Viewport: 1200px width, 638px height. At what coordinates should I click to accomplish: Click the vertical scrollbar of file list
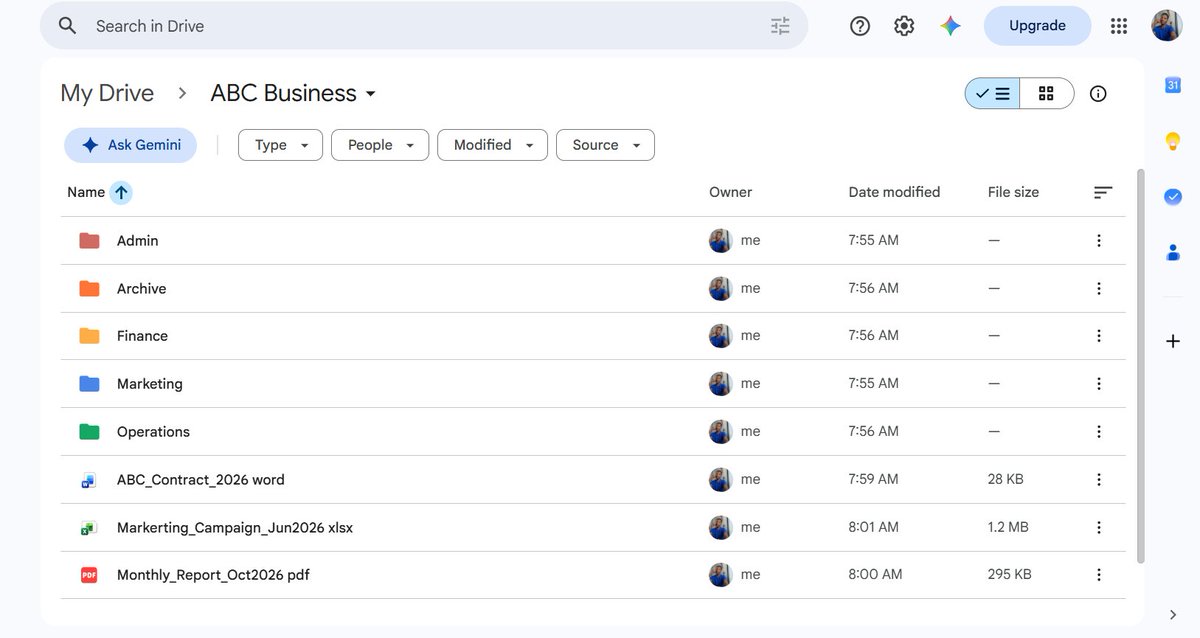[x=1141, y=366]
